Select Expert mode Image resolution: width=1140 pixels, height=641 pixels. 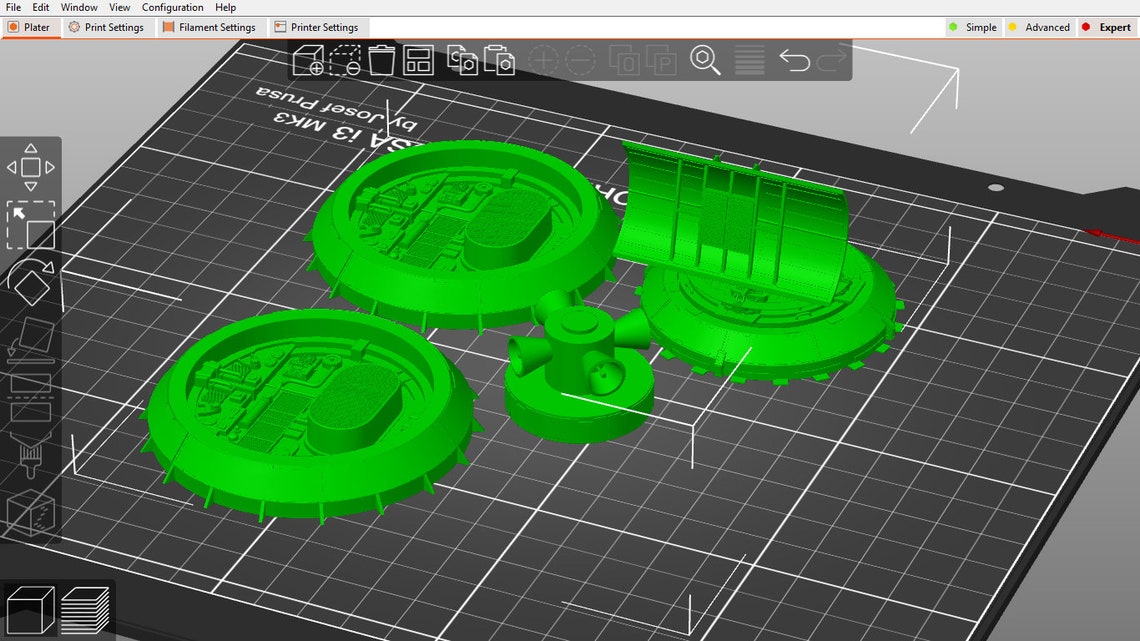[1106, 27]
